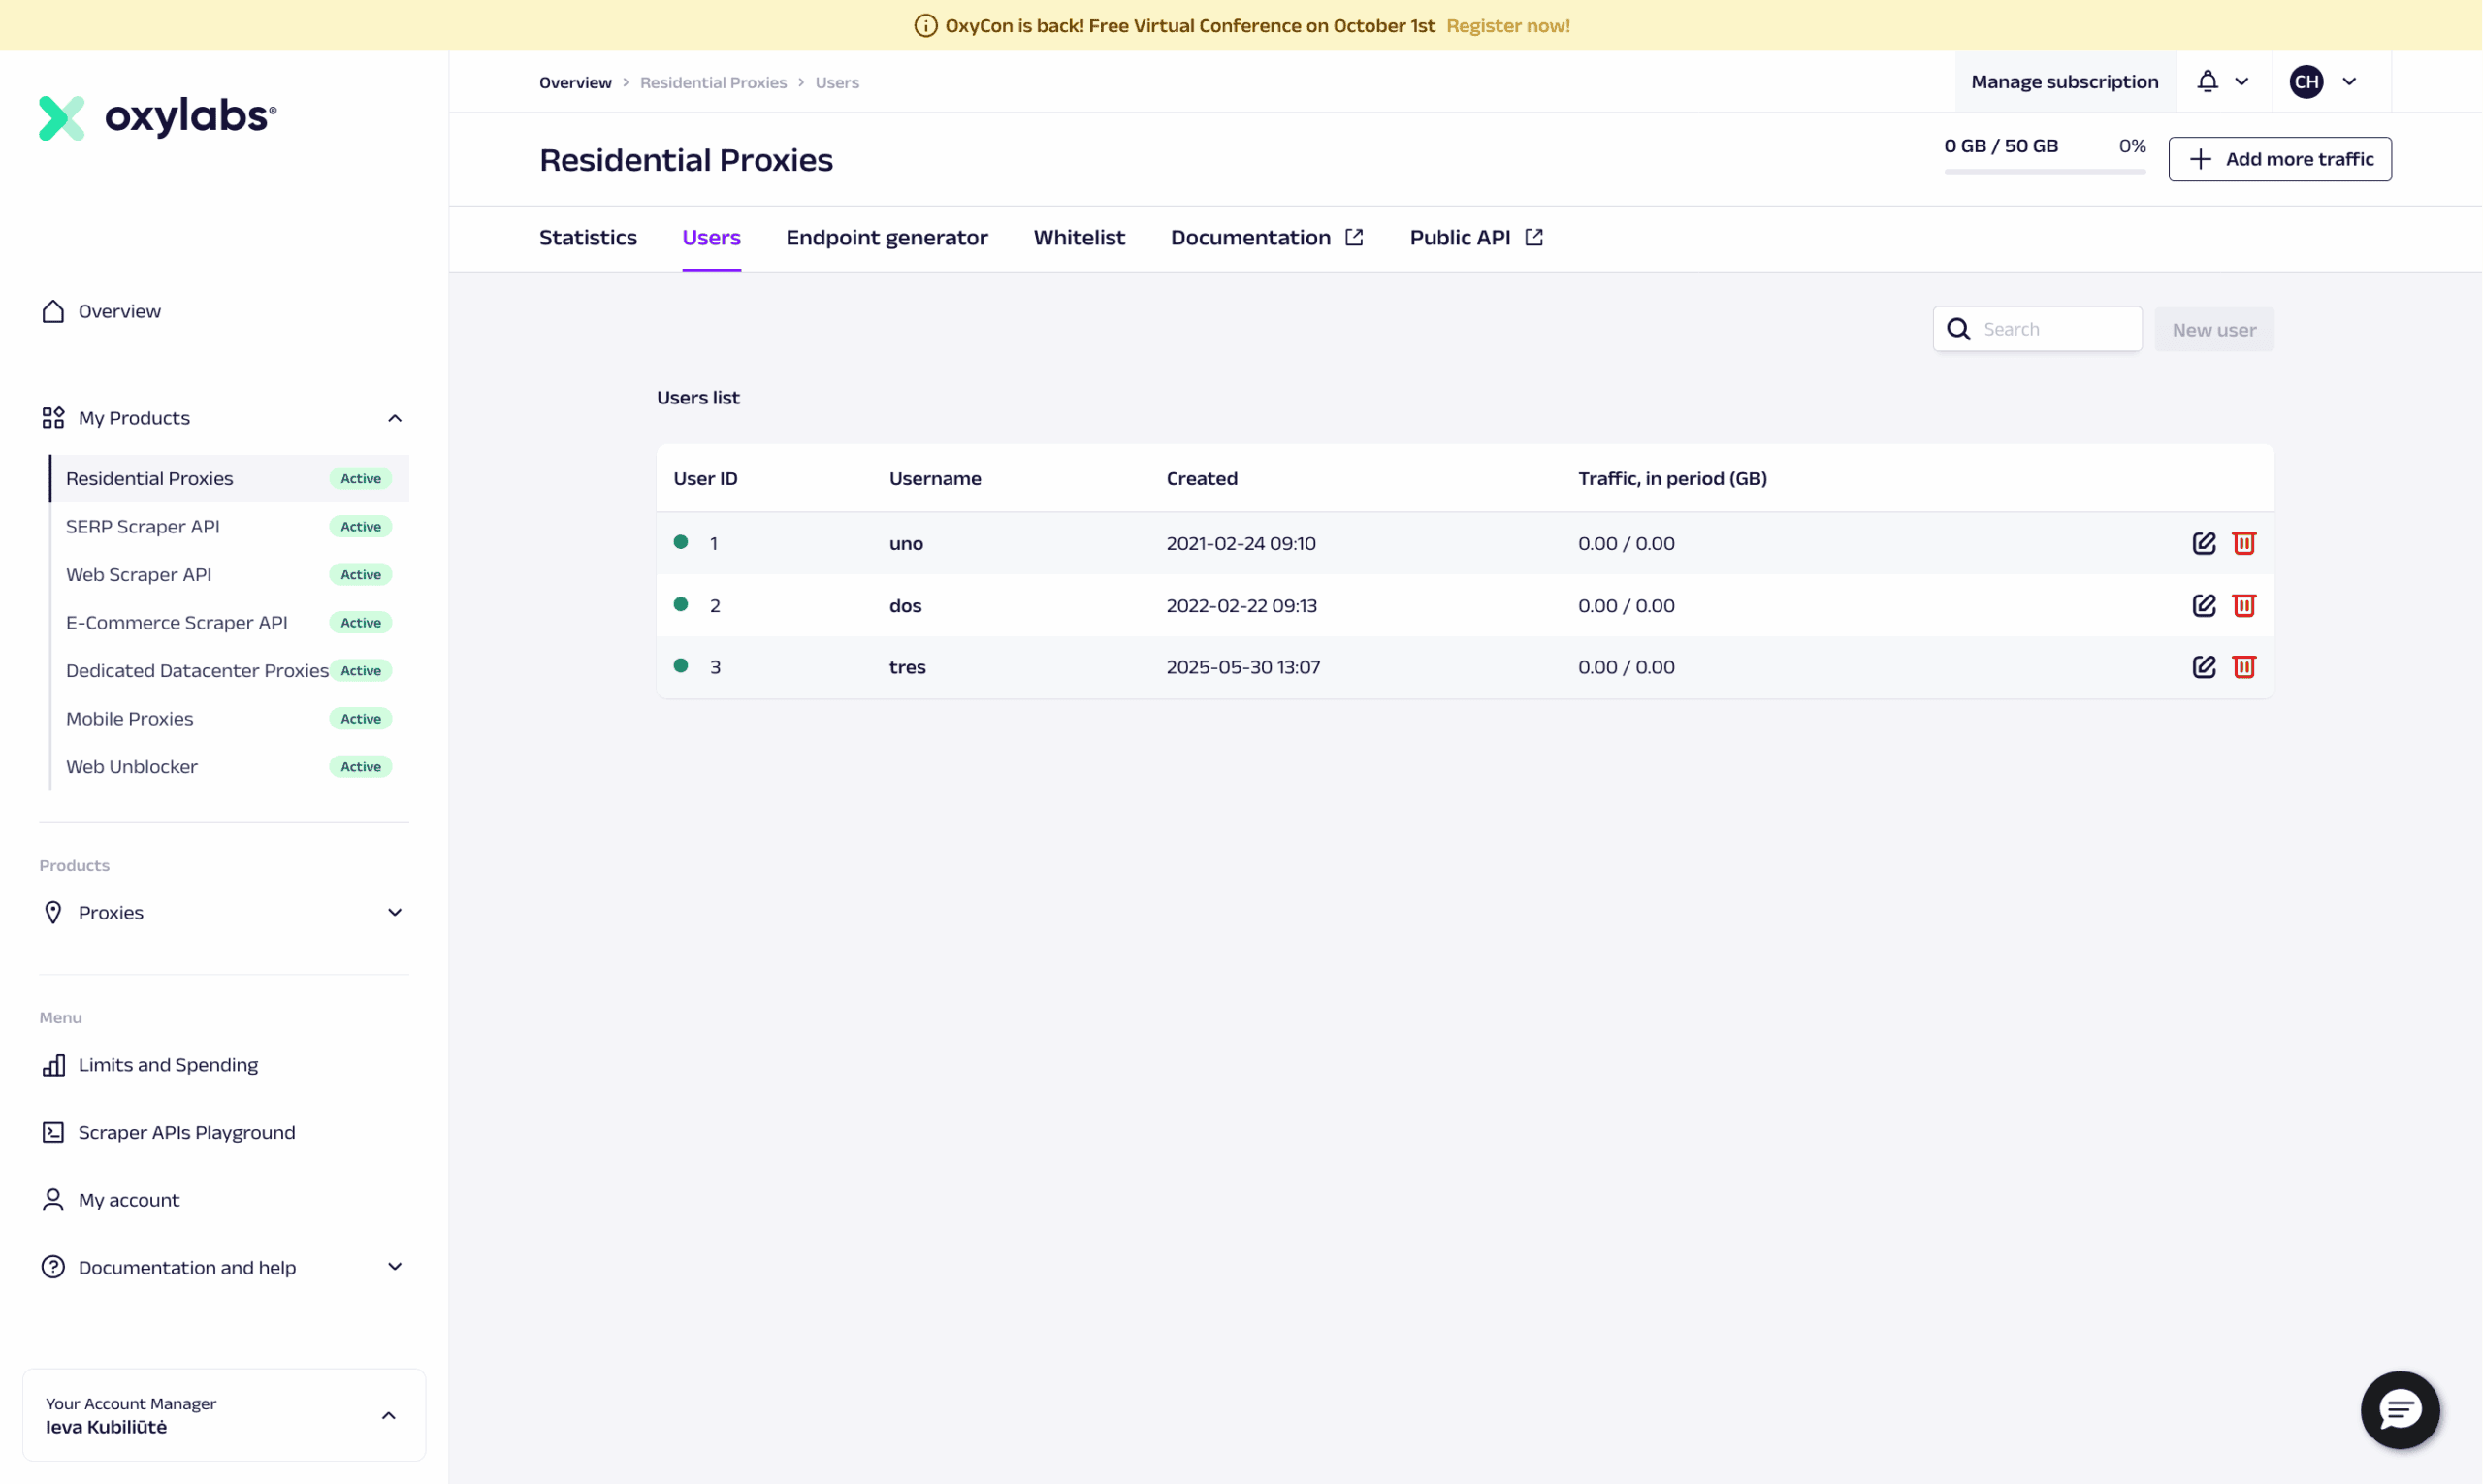Viewport: 2483px width, 1484px height.
Task: Click username dos in users list
Action: pyautogui.click(x=905, y=606)
